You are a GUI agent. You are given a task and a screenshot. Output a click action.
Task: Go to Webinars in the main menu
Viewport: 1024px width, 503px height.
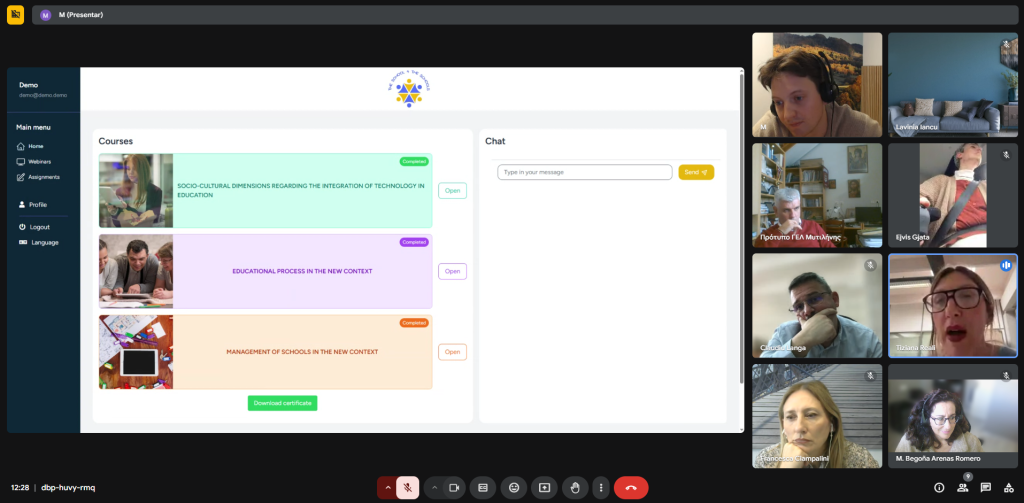click(x=39, y=161)
